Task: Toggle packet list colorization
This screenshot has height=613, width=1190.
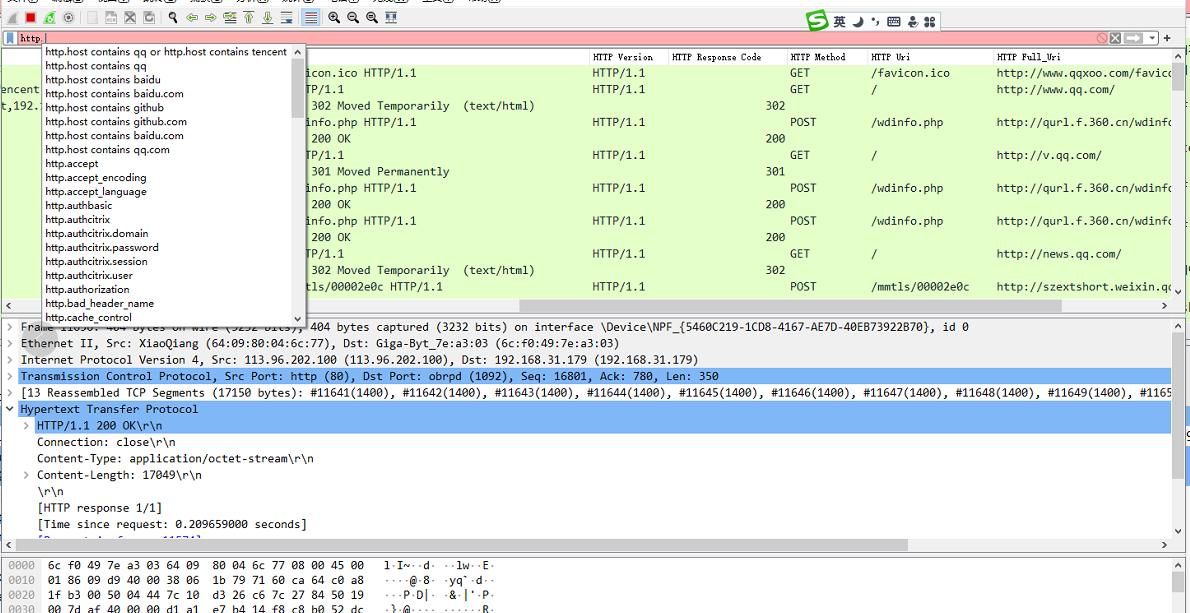Action: (x=310, y=17)
